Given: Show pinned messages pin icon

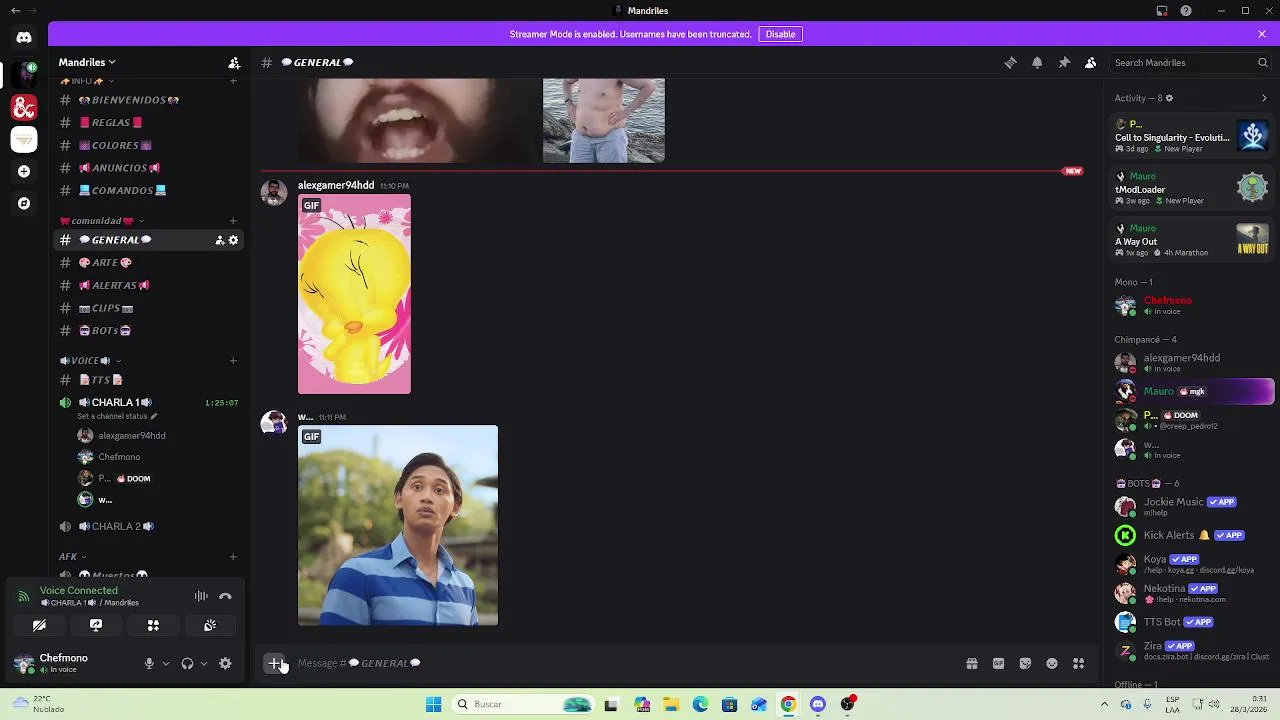Looking at the screenshot, I should point(1064,62).
